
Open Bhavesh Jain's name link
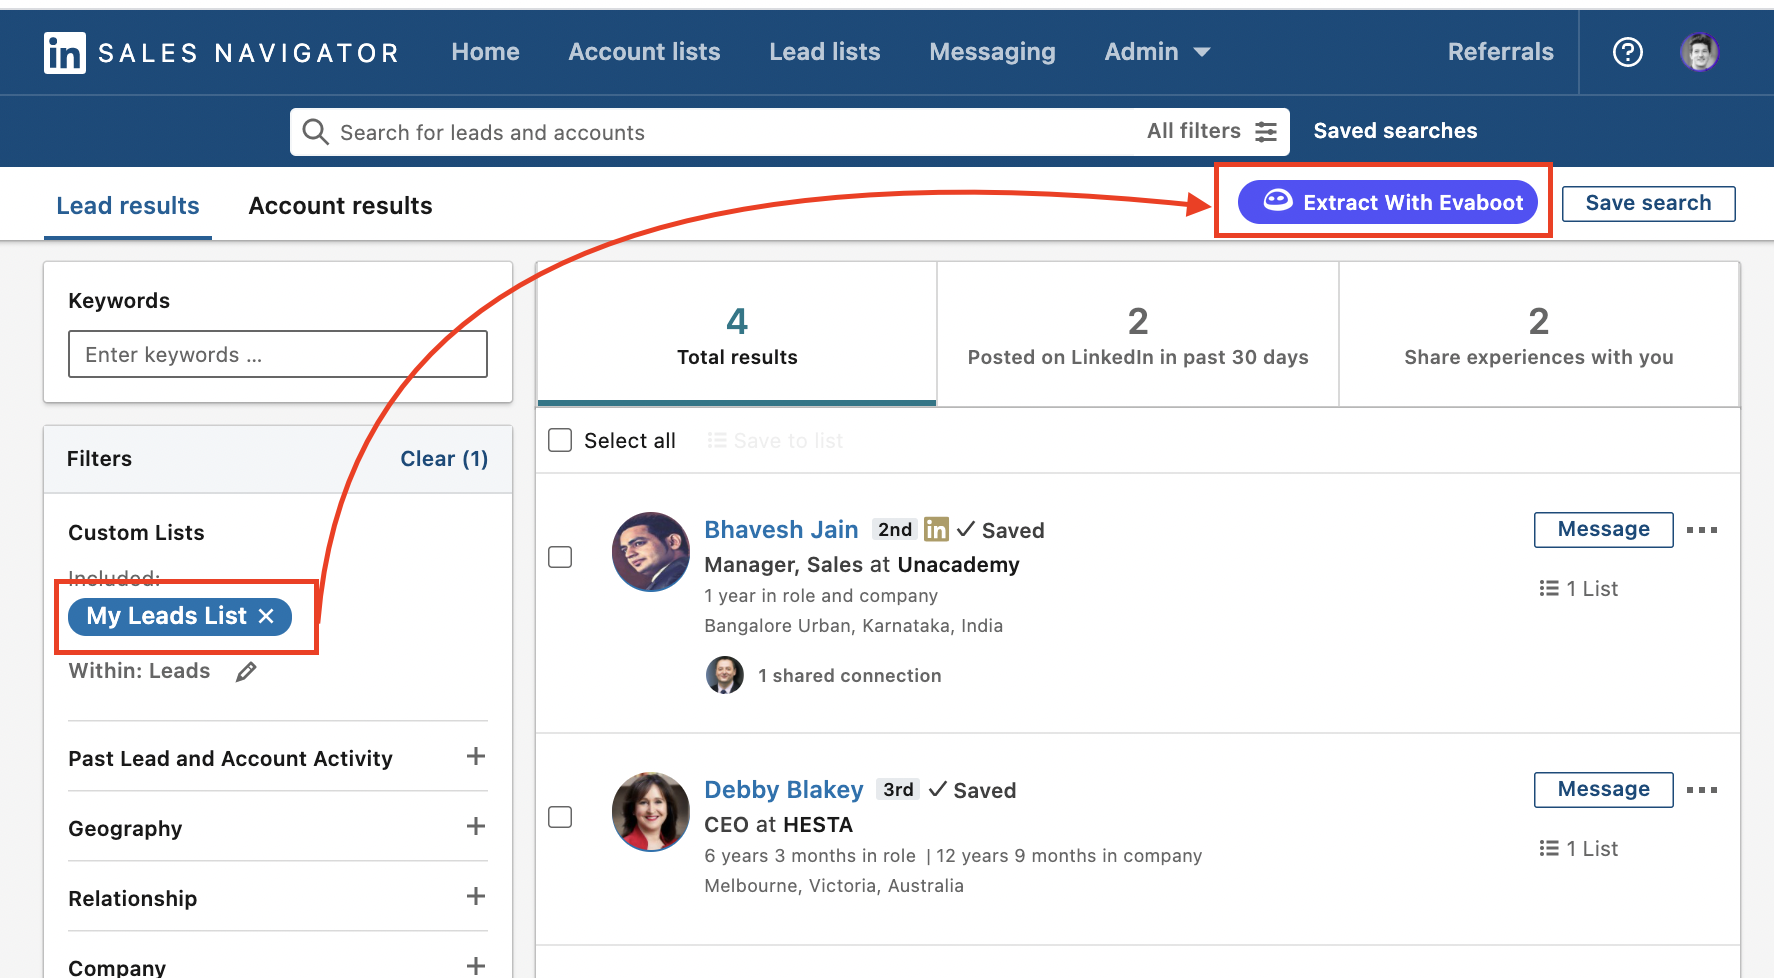[781, 530]
